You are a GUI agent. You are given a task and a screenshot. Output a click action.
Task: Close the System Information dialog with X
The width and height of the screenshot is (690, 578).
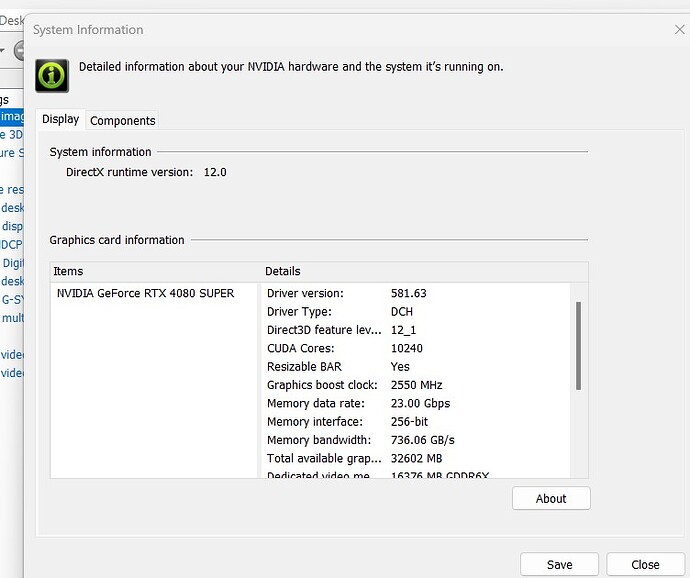[x=679, y=29]
